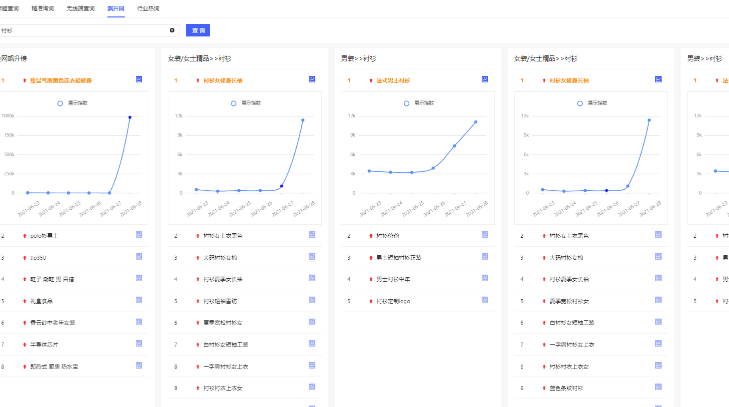
Task: Select the 飙升词 tab
Action: [x=116, y=7]
